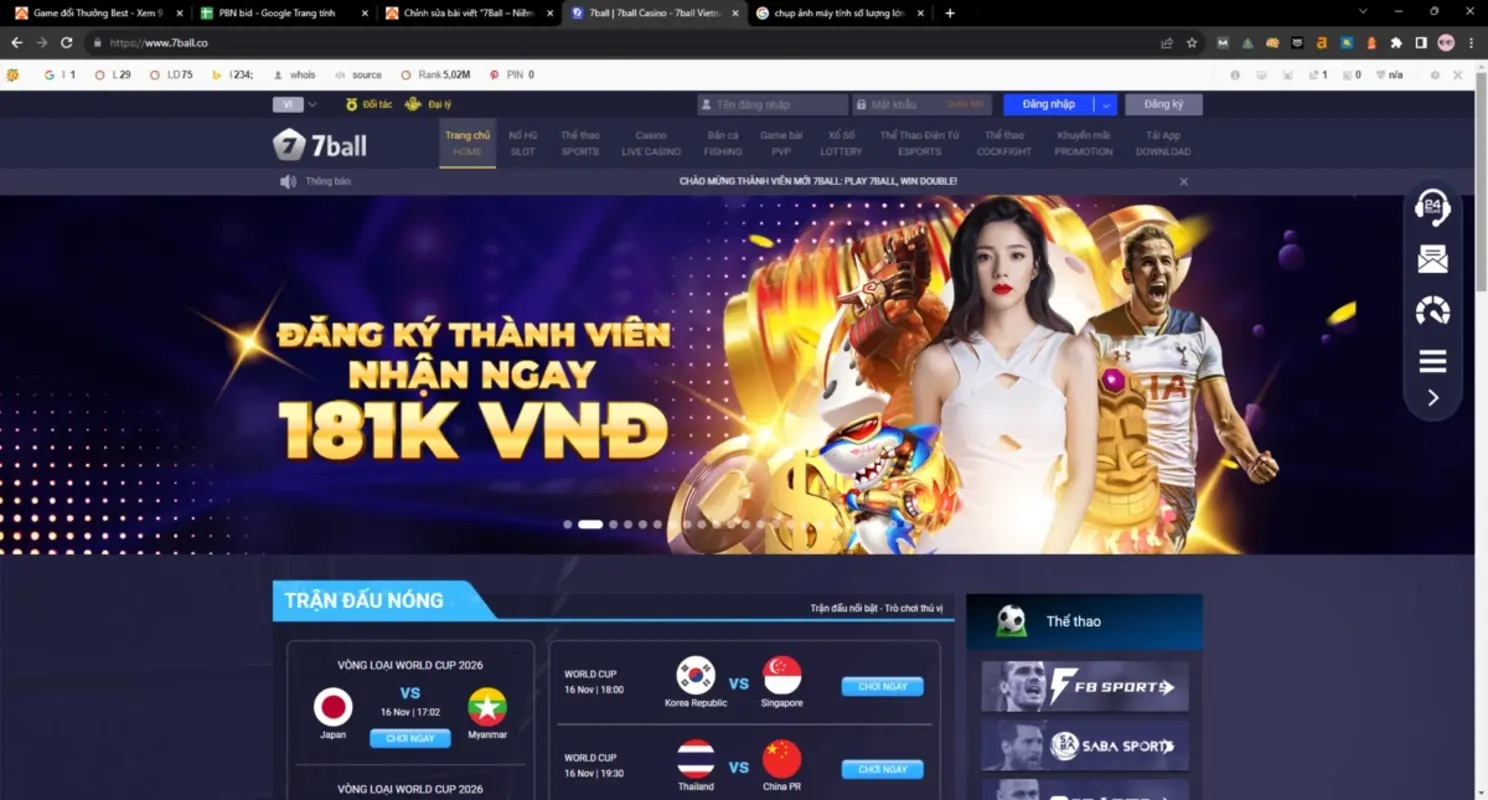Screen dimensions: 1488x800
Task: Click the Đăng ký register button
Action: point(1163,104)
